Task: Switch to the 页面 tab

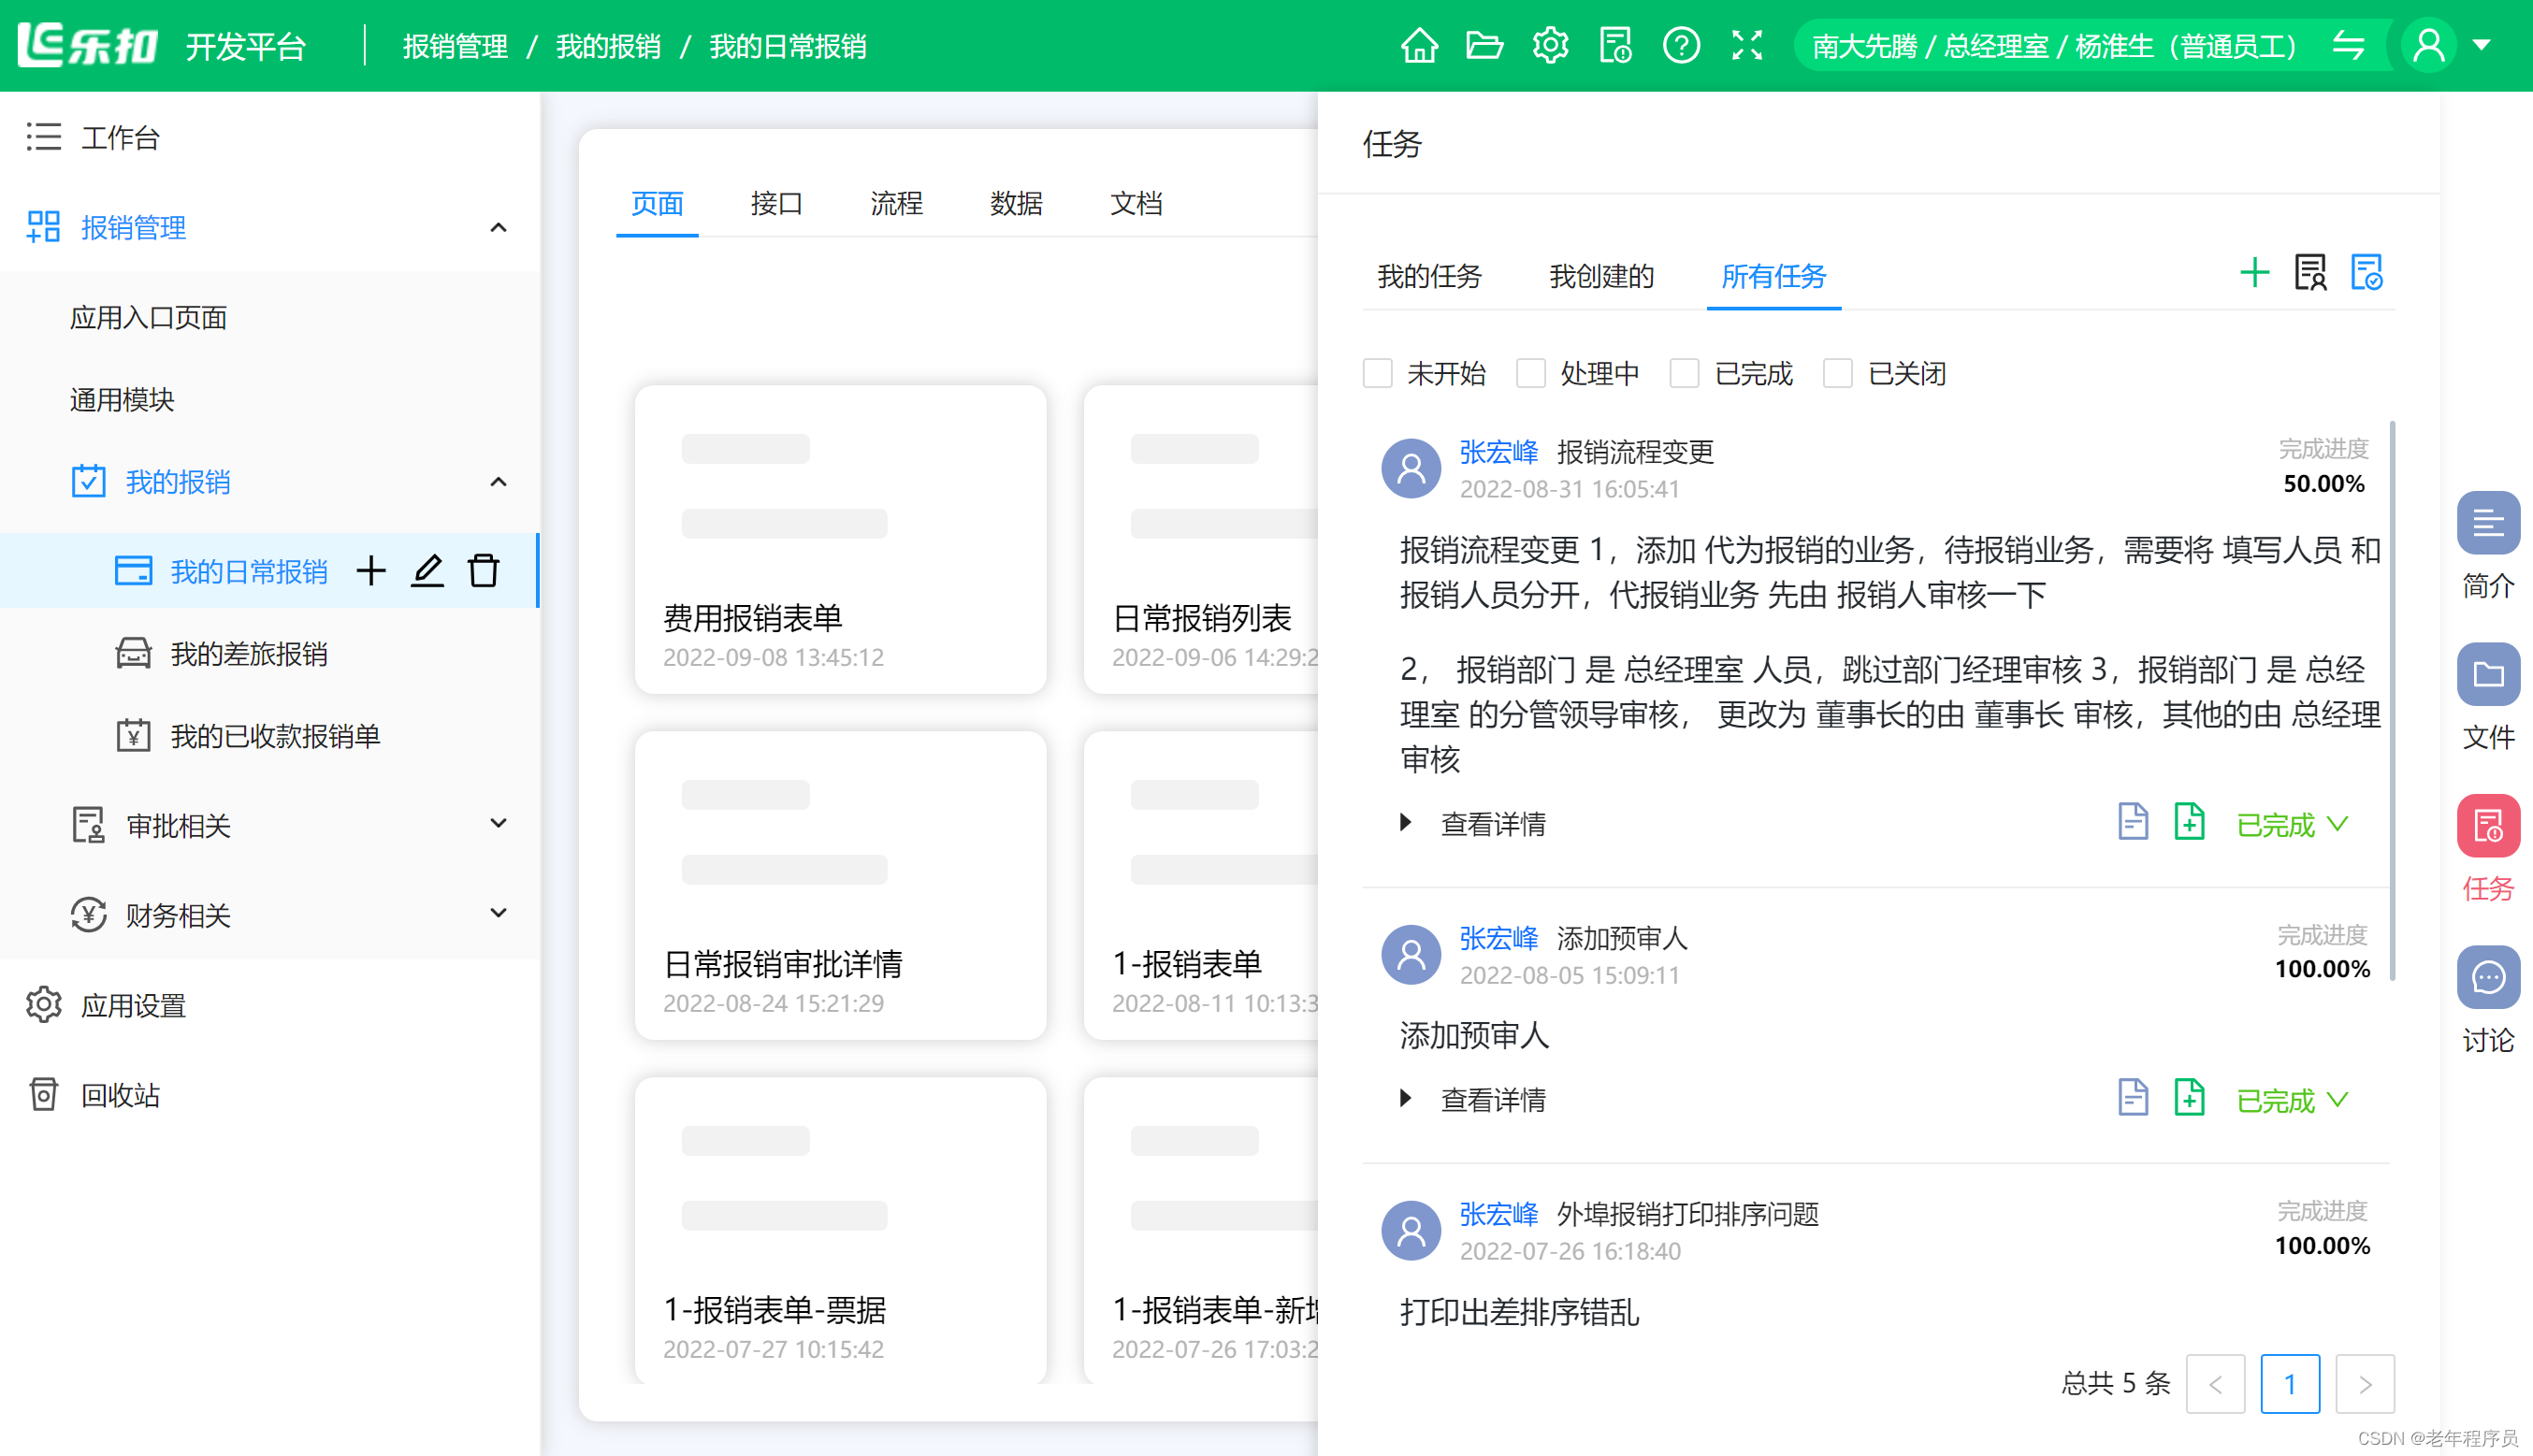Action: click(x=657, y=204)
